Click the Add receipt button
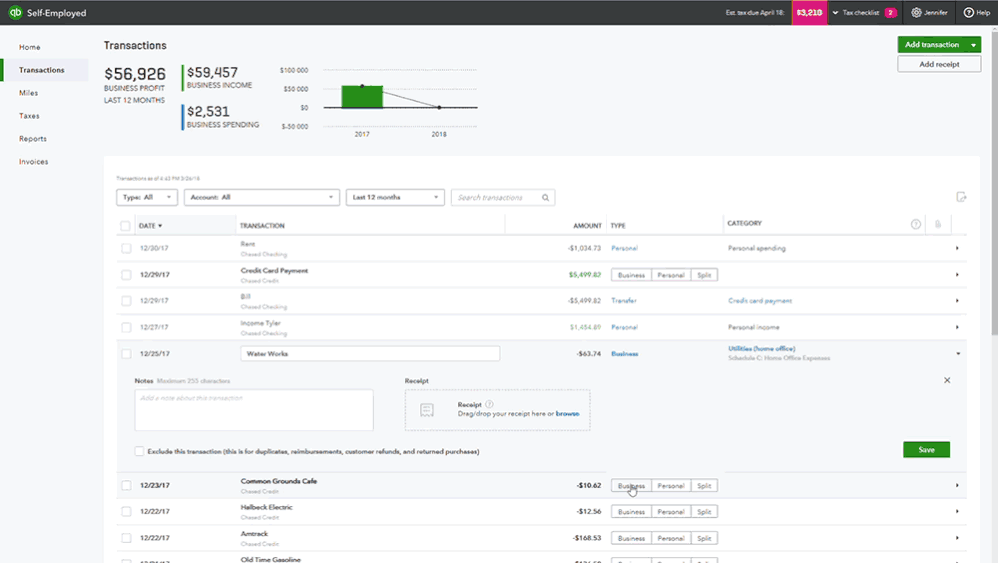 [x=938, y=64]
